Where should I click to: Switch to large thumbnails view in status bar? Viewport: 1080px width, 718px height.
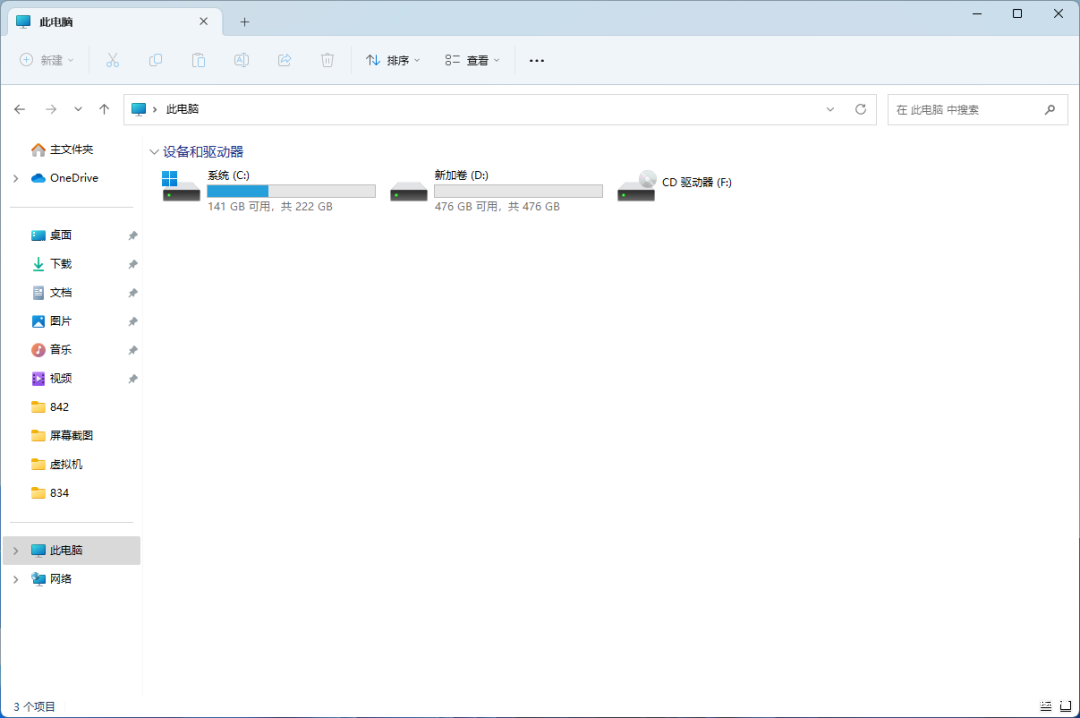[1063, 706]
